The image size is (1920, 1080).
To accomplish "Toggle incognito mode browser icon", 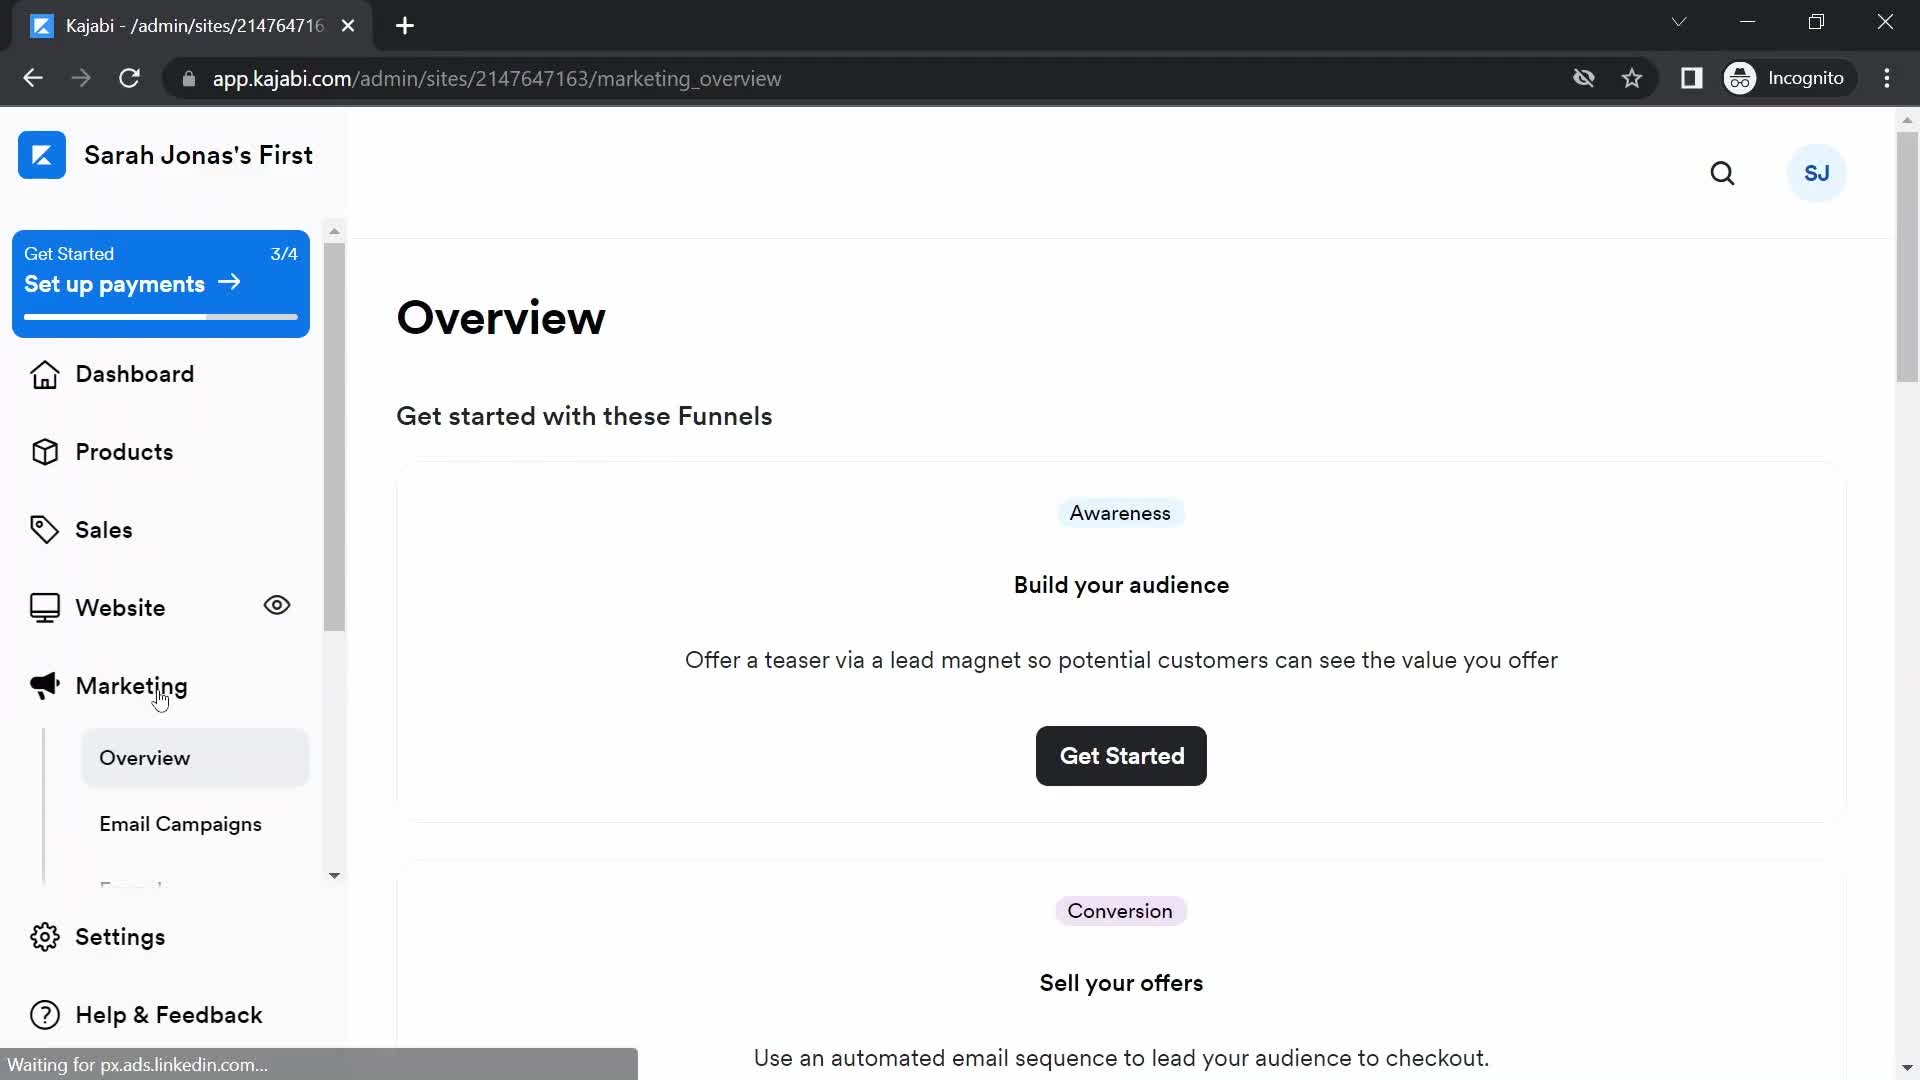I will point(1739,78).
